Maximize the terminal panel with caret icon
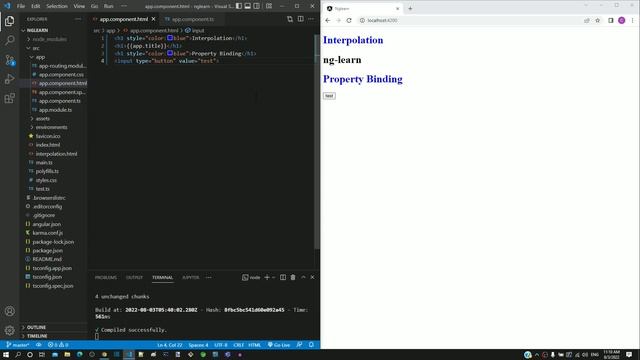Image resolution: width=640 pixels, height=360 pixels. point(303,277)
